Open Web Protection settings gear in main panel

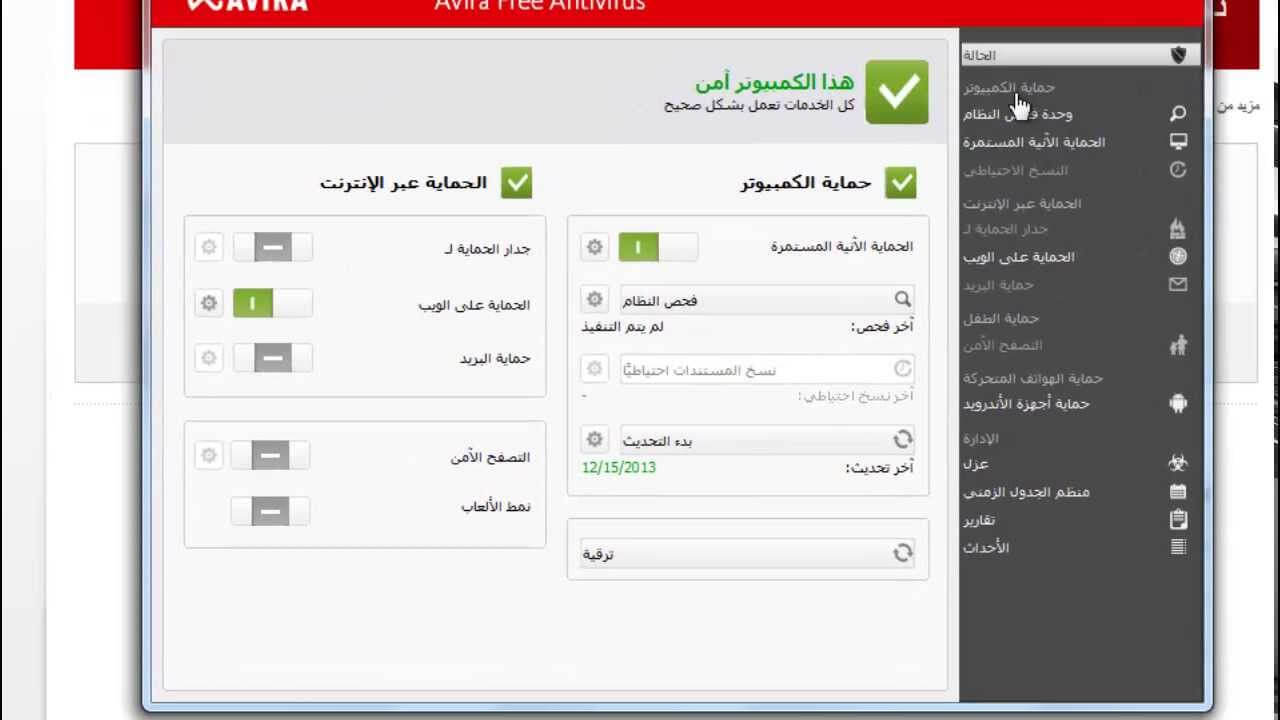pos(209,303)
